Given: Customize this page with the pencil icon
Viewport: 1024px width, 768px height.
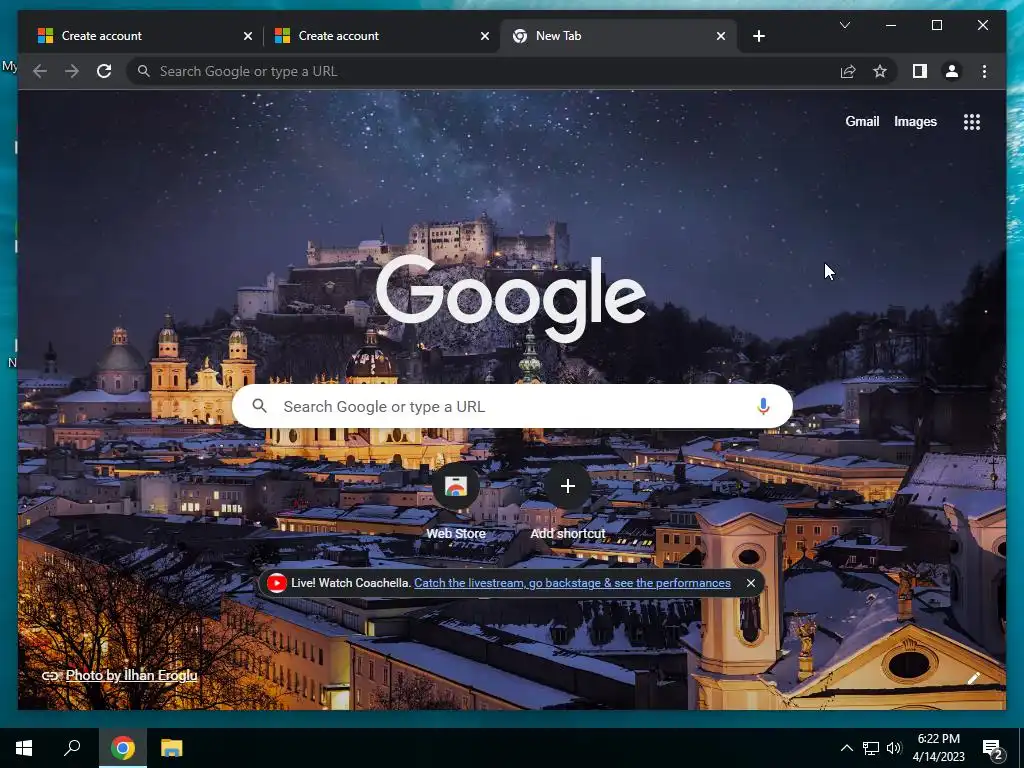Looking at the screenshot, I should pos(973,679).
